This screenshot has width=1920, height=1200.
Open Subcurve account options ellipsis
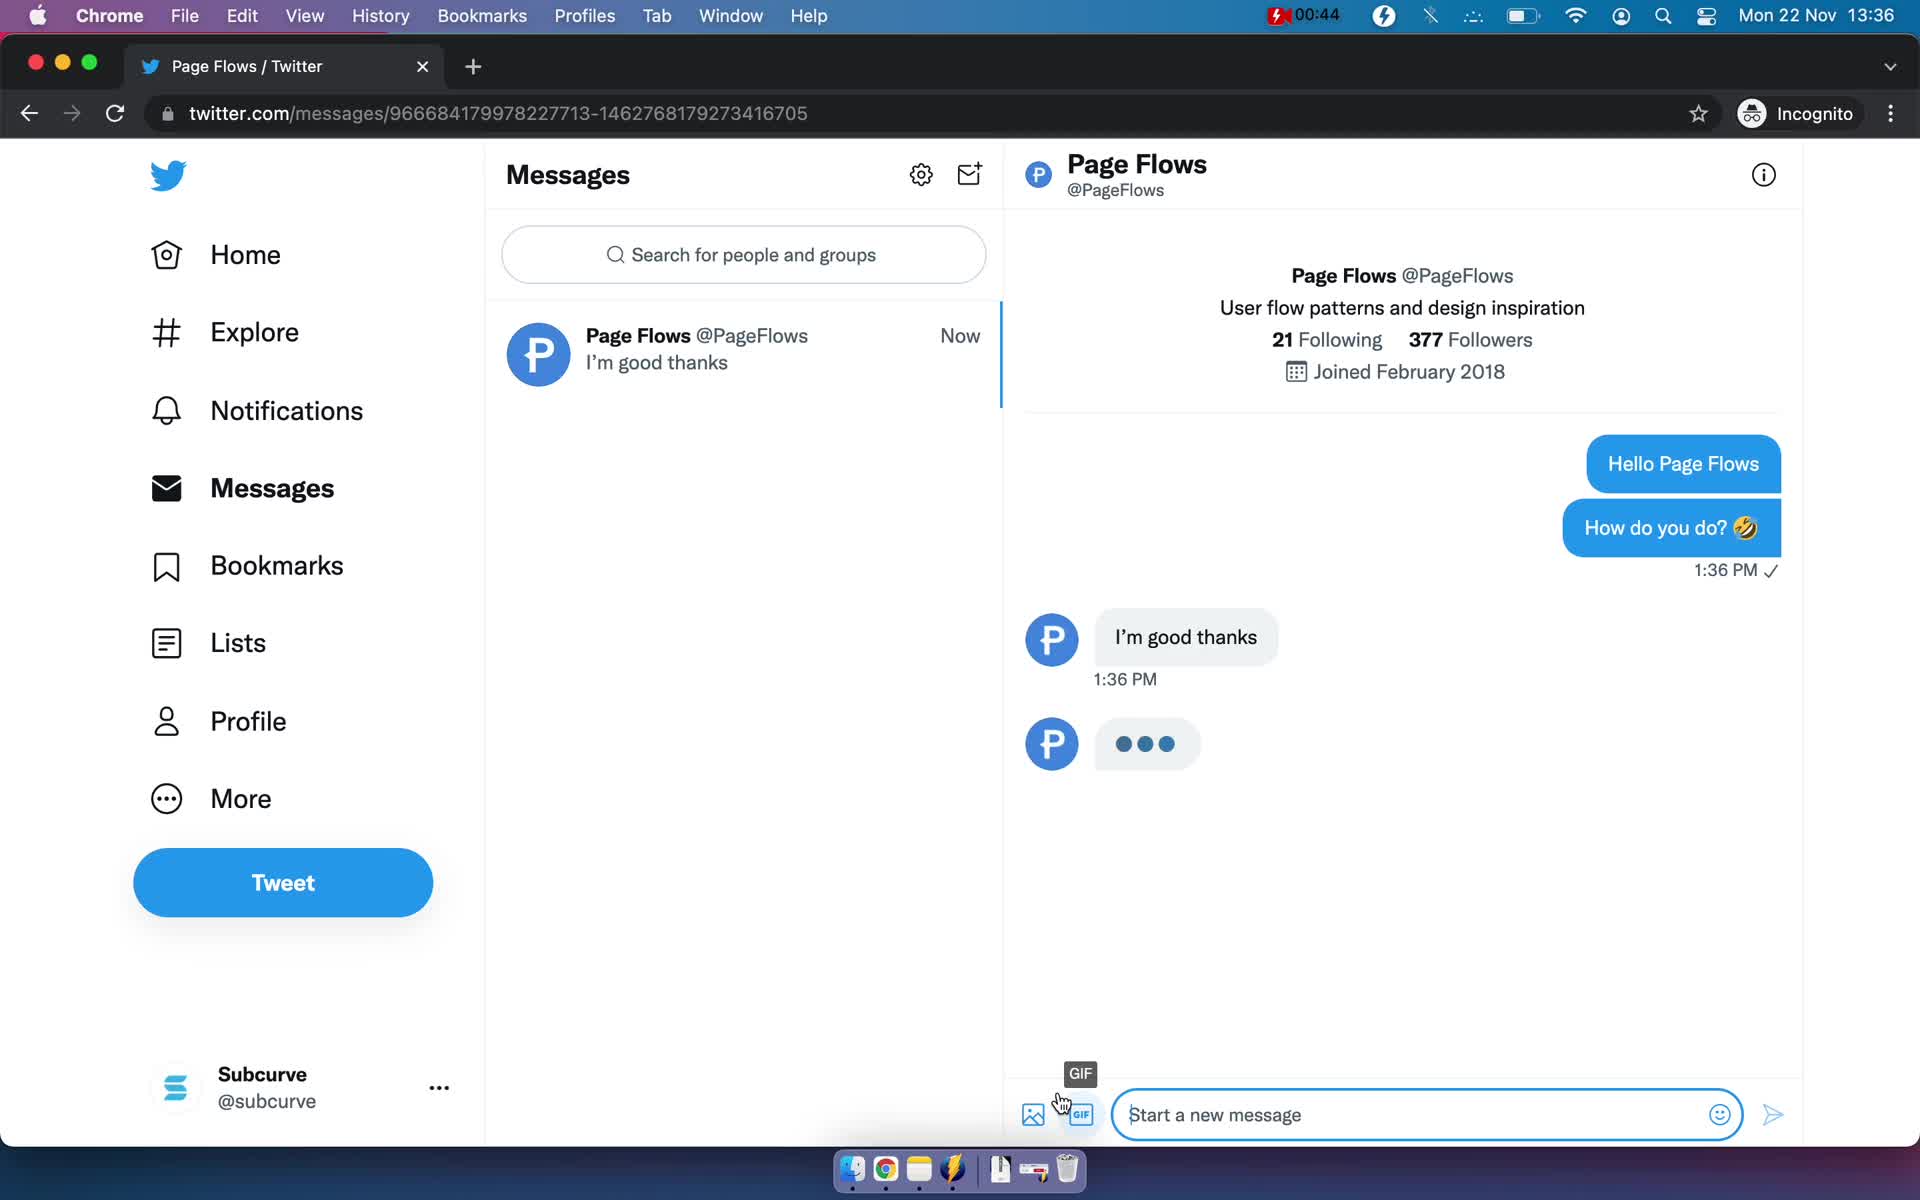click(x=439, y=1088)
